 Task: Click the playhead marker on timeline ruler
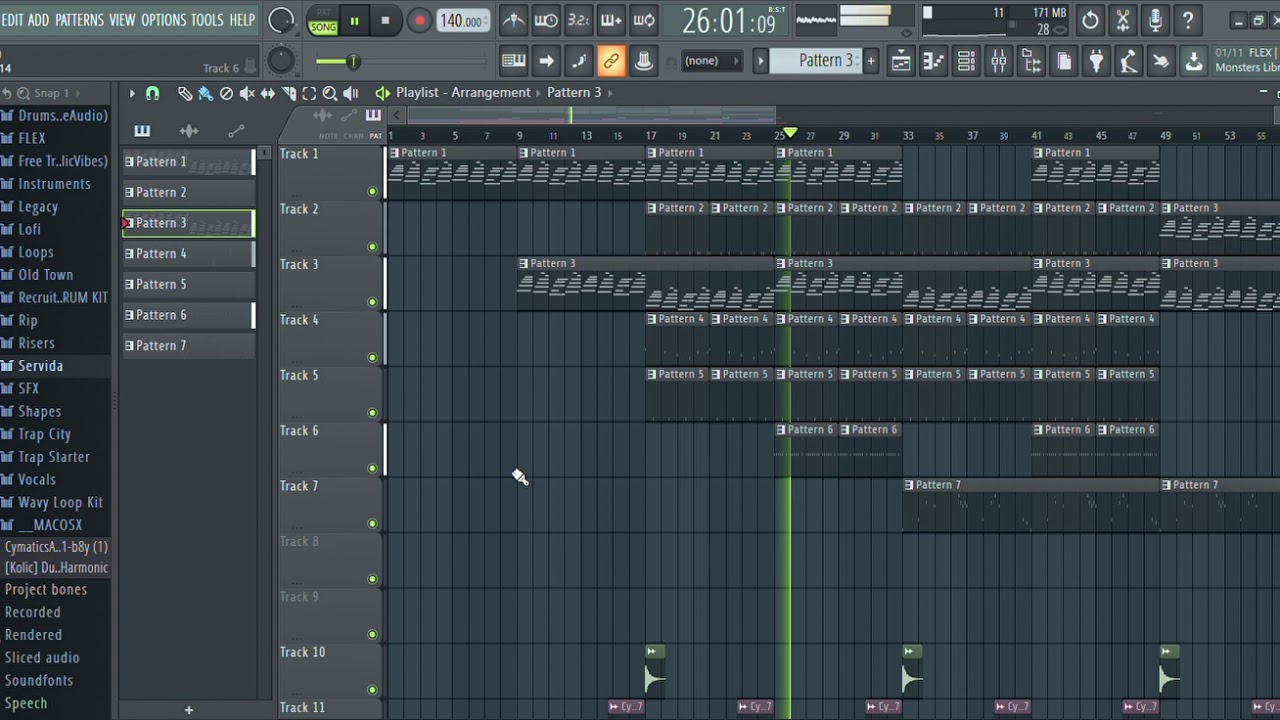pyautogui.click(x=790, y=132)
